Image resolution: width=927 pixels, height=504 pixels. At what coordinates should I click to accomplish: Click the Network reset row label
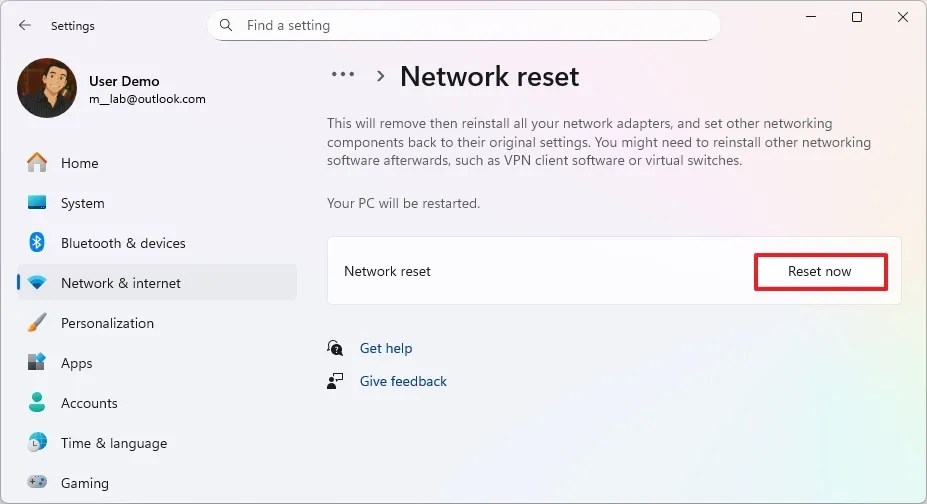387,271
